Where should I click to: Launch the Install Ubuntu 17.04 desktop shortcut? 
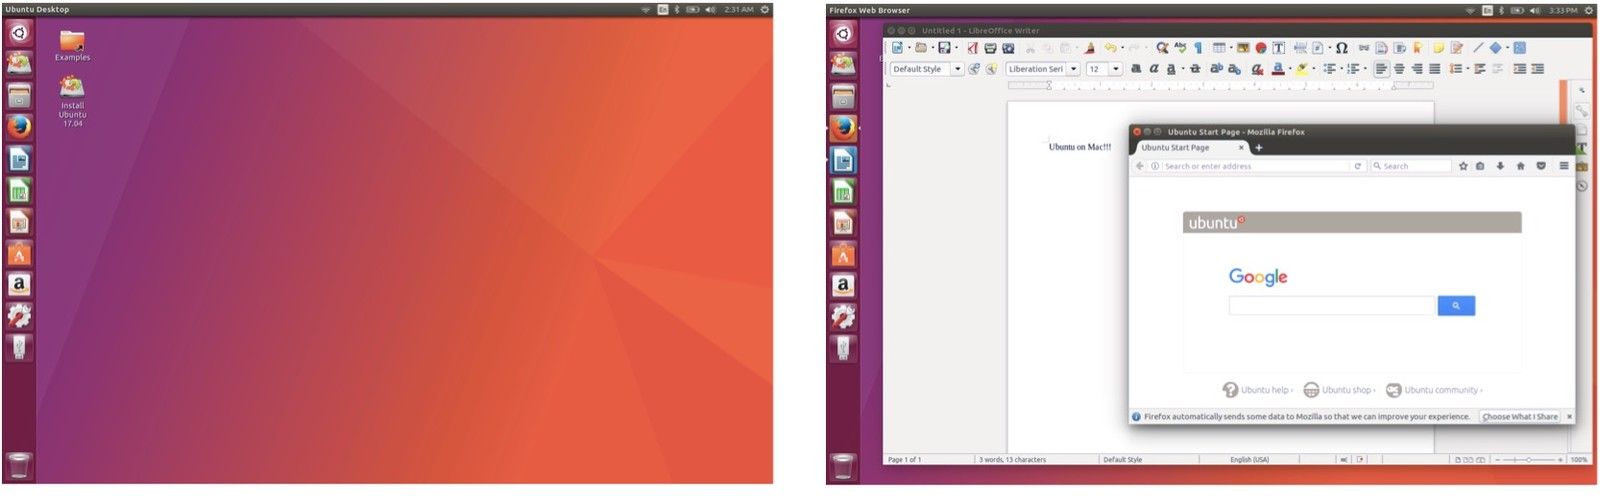72,88
